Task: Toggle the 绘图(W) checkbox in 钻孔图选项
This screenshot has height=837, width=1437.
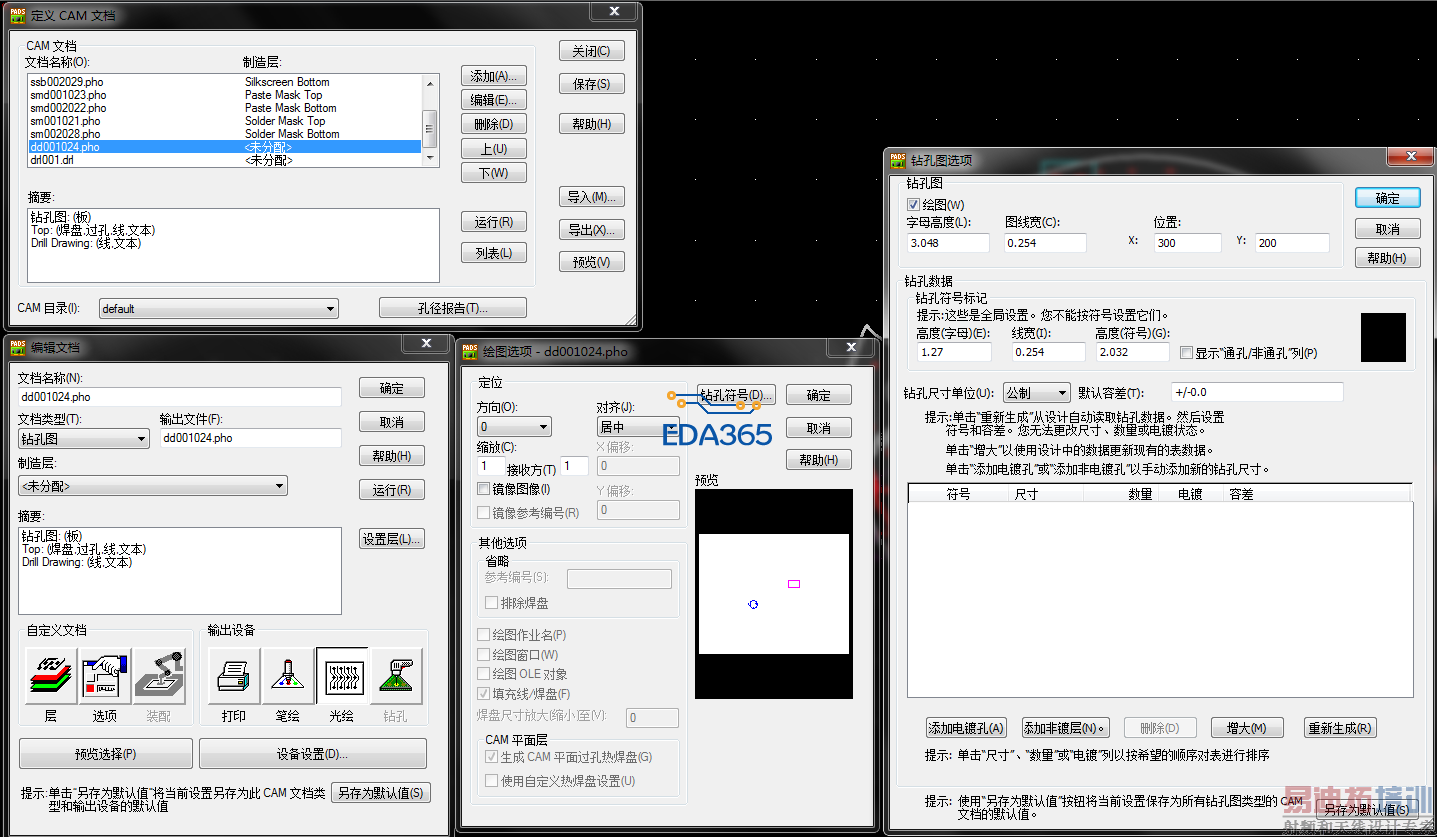Action: coord(913,205)
